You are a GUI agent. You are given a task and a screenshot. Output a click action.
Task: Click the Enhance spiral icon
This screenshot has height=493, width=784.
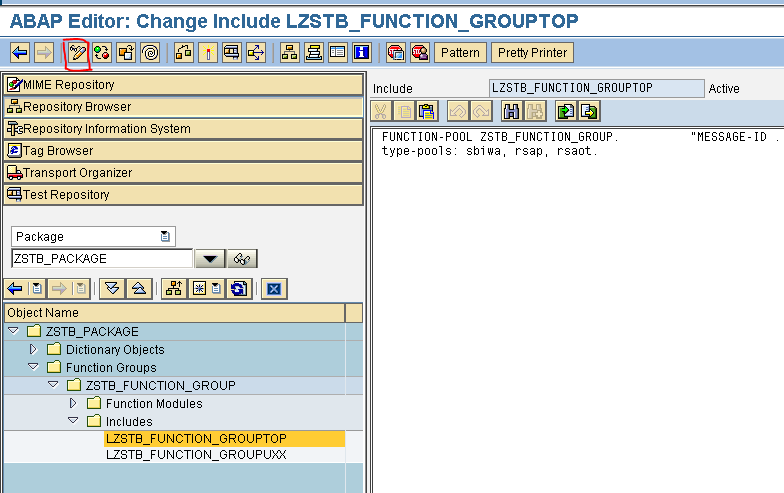(150, 52)
